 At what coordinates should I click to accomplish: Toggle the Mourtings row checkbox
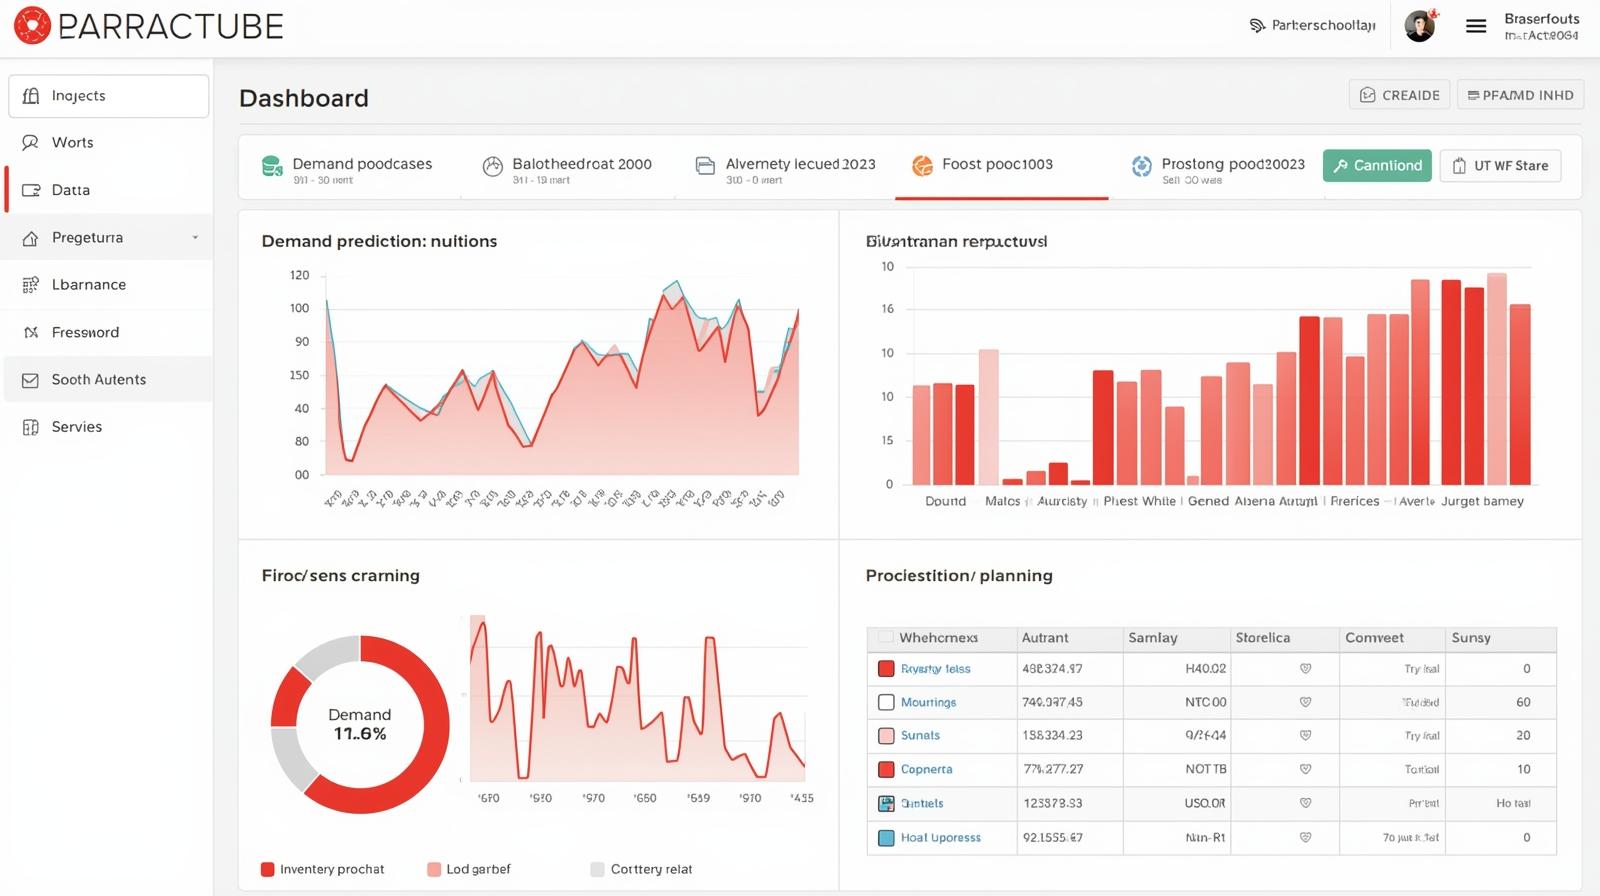click(886, 702)
